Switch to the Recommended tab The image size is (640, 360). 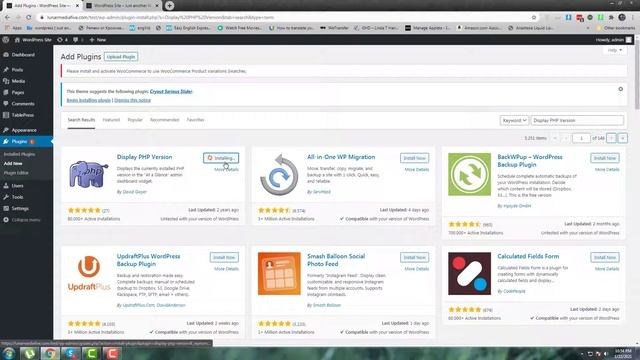coord(164,120)
